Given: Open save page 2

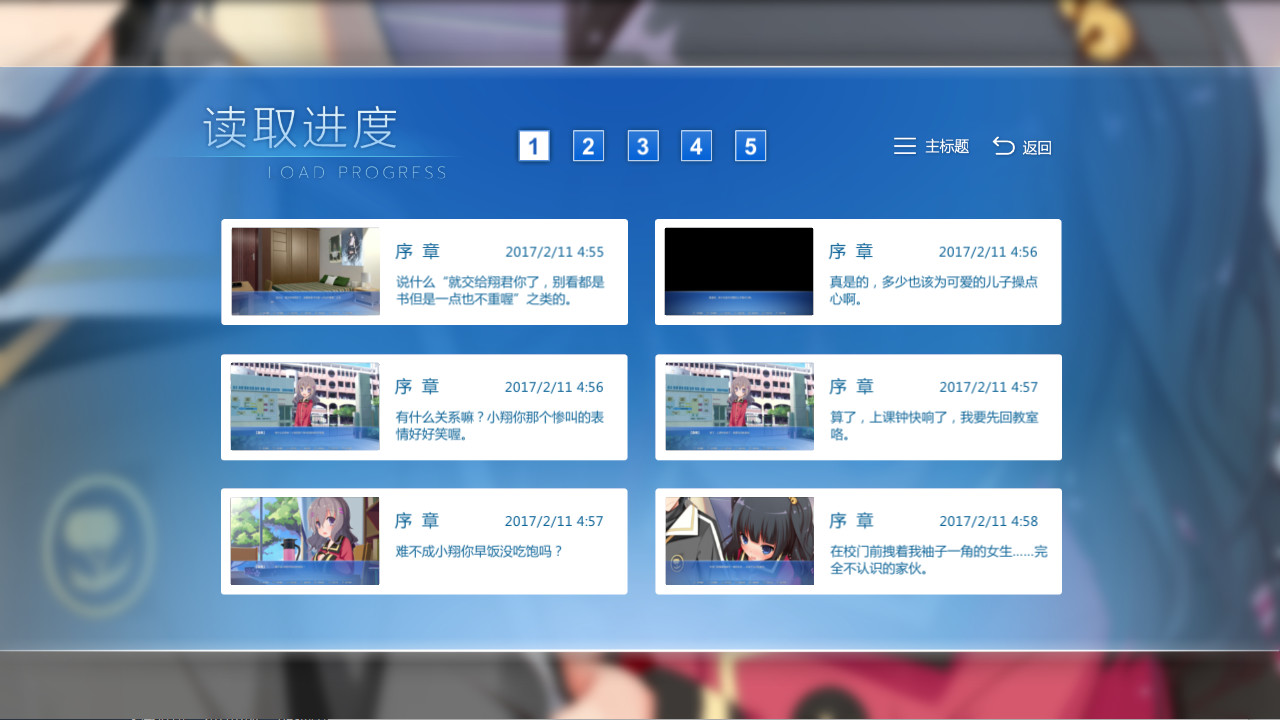Looking at the screenshot, I should 588,145.
